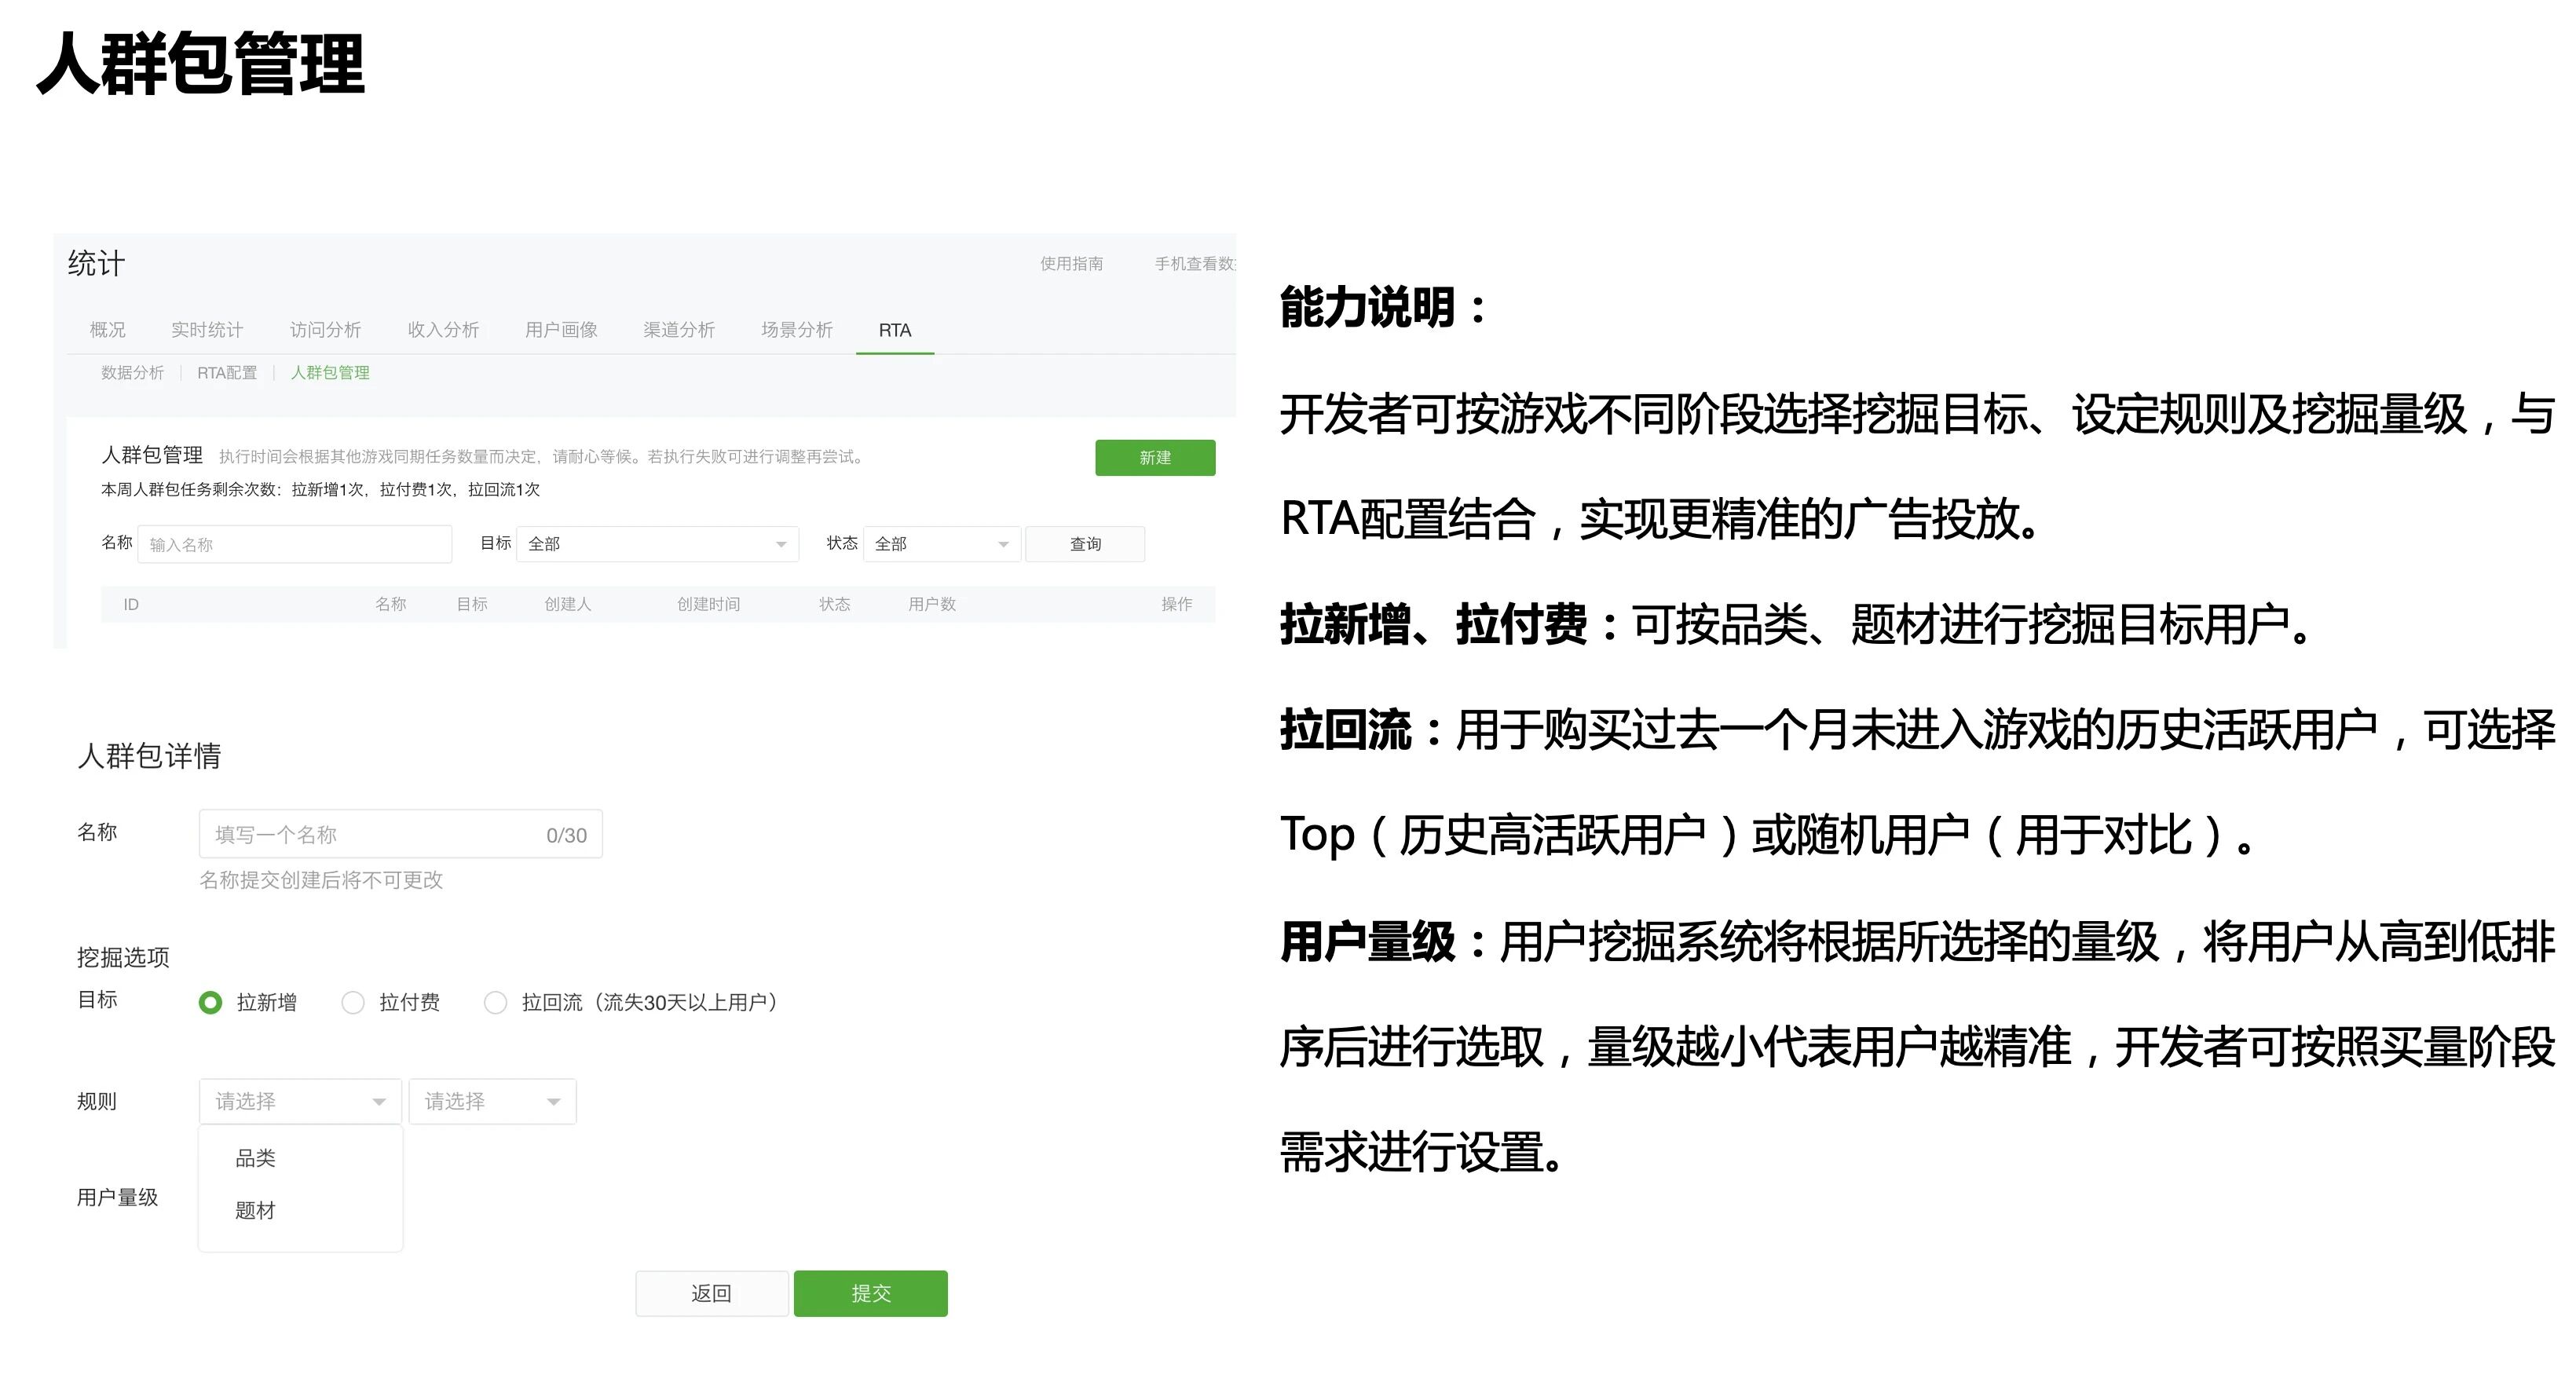Select the 拉回流 radio option
The image size is (2576, 1382).
coord(495,1002)
